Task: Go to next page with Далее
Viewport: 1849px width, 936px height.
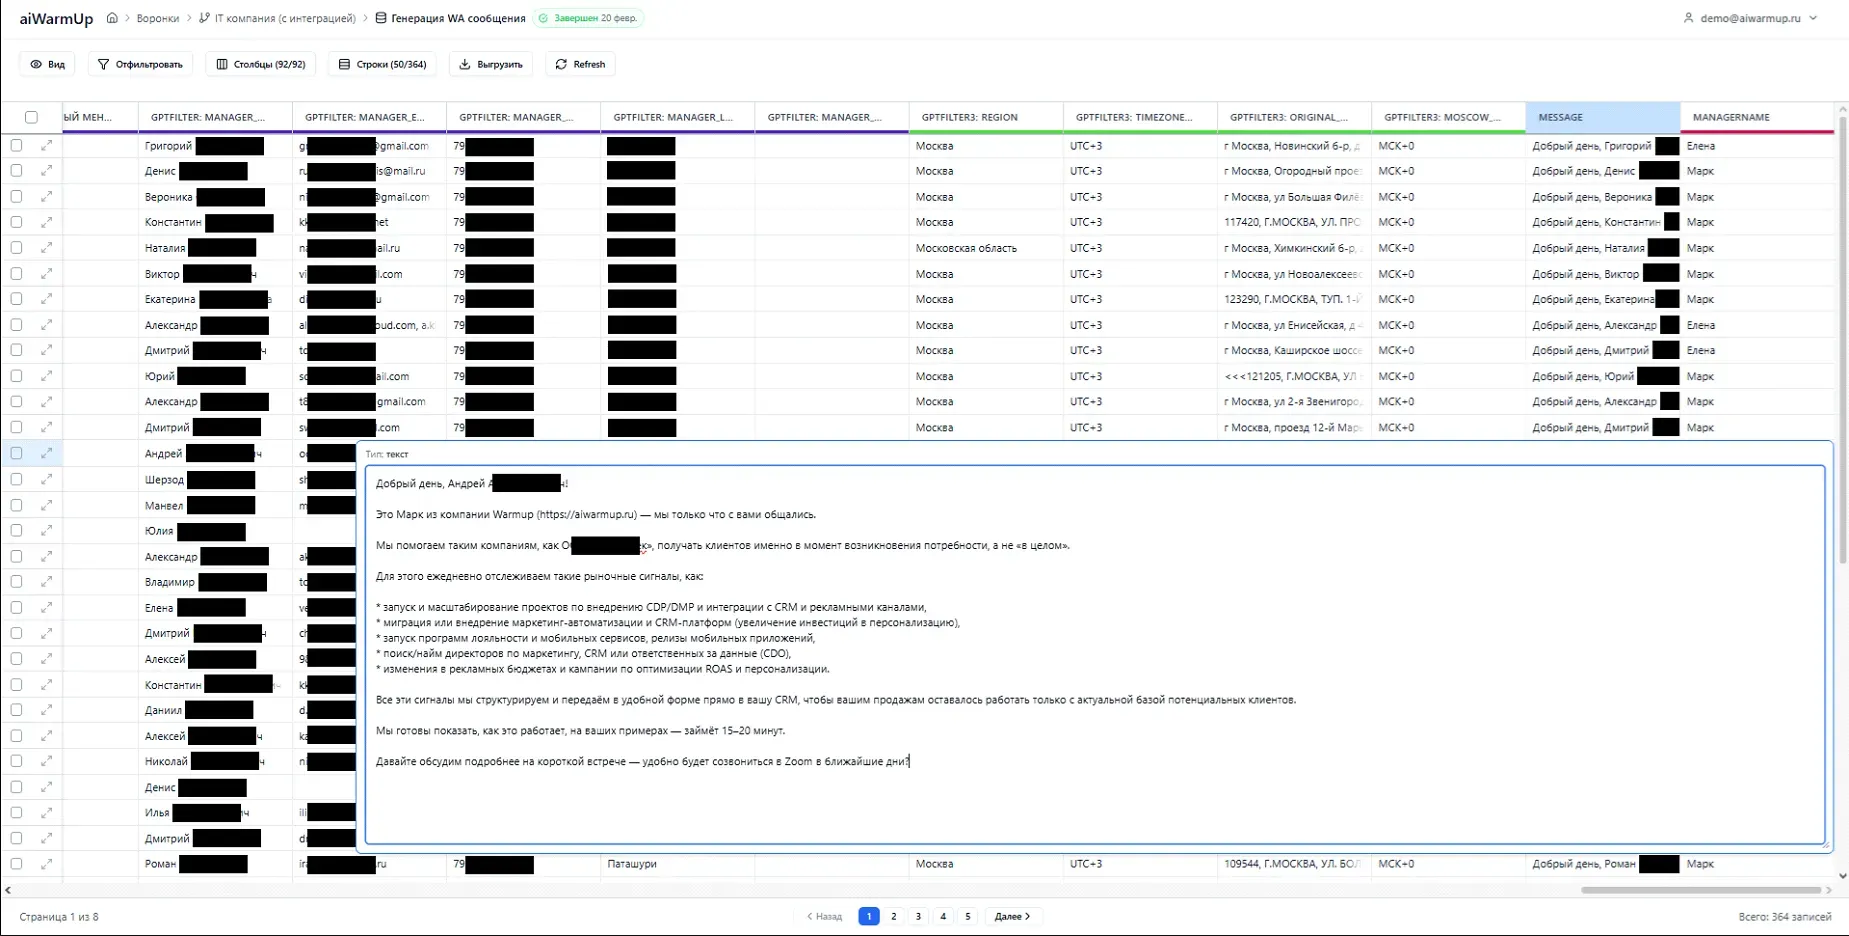Action: [x=1012, y=916]
